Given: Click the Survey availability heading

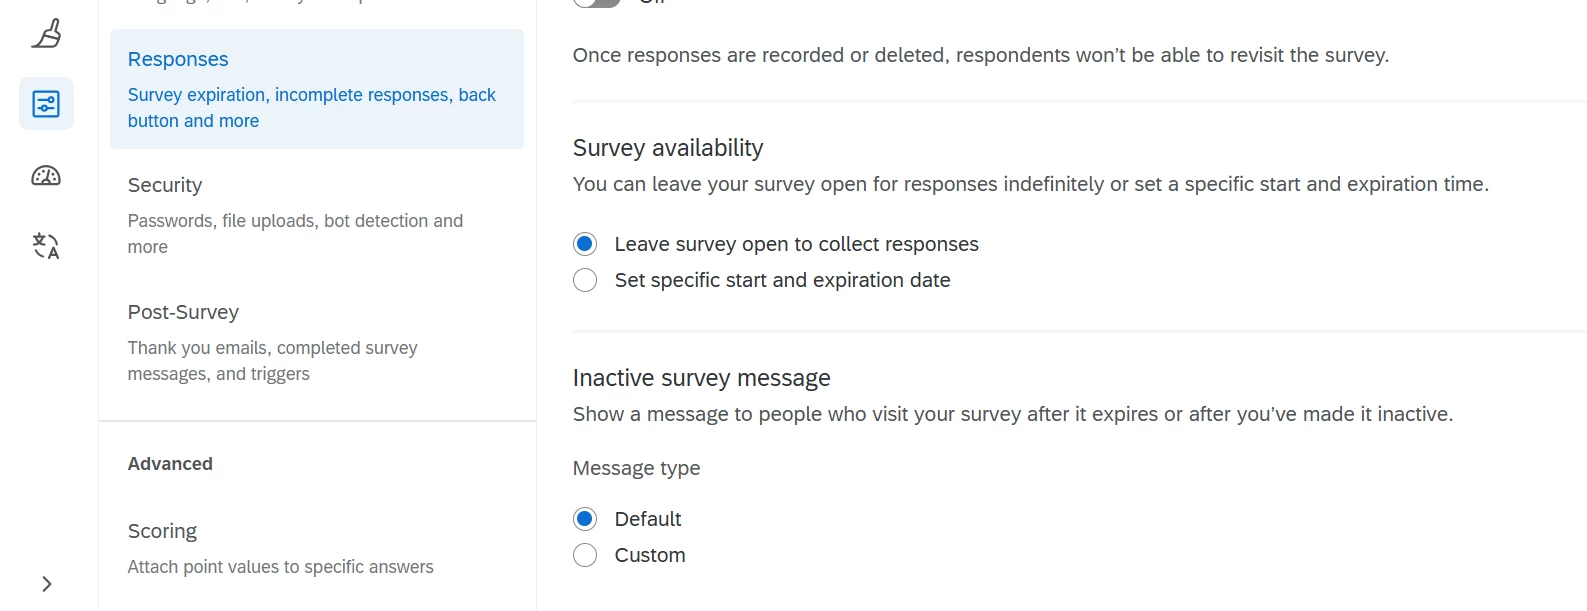Looking at the screenshot, I should (x=667, y=148).
